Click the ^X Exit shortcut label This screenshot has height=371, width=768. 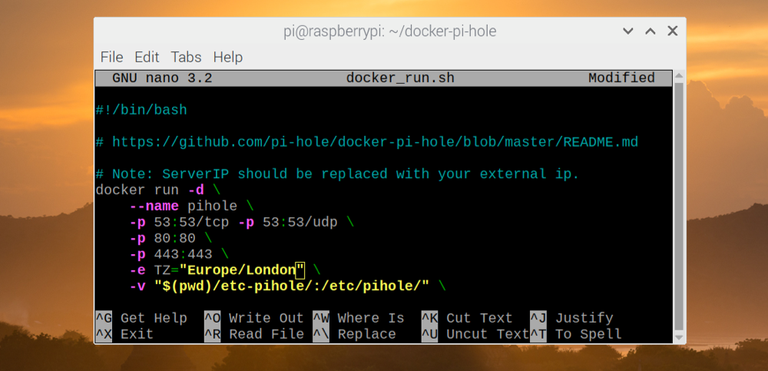click(x=125, y=334)
